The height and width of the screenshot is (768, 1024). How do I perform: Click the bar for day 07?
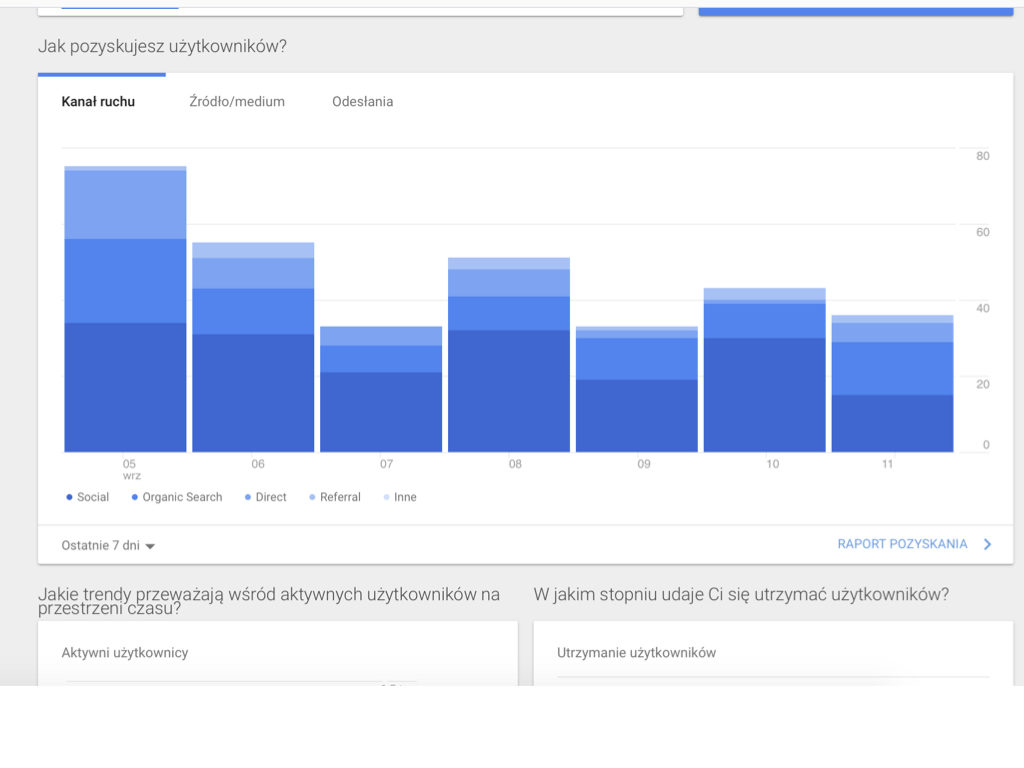pos(381,389)
